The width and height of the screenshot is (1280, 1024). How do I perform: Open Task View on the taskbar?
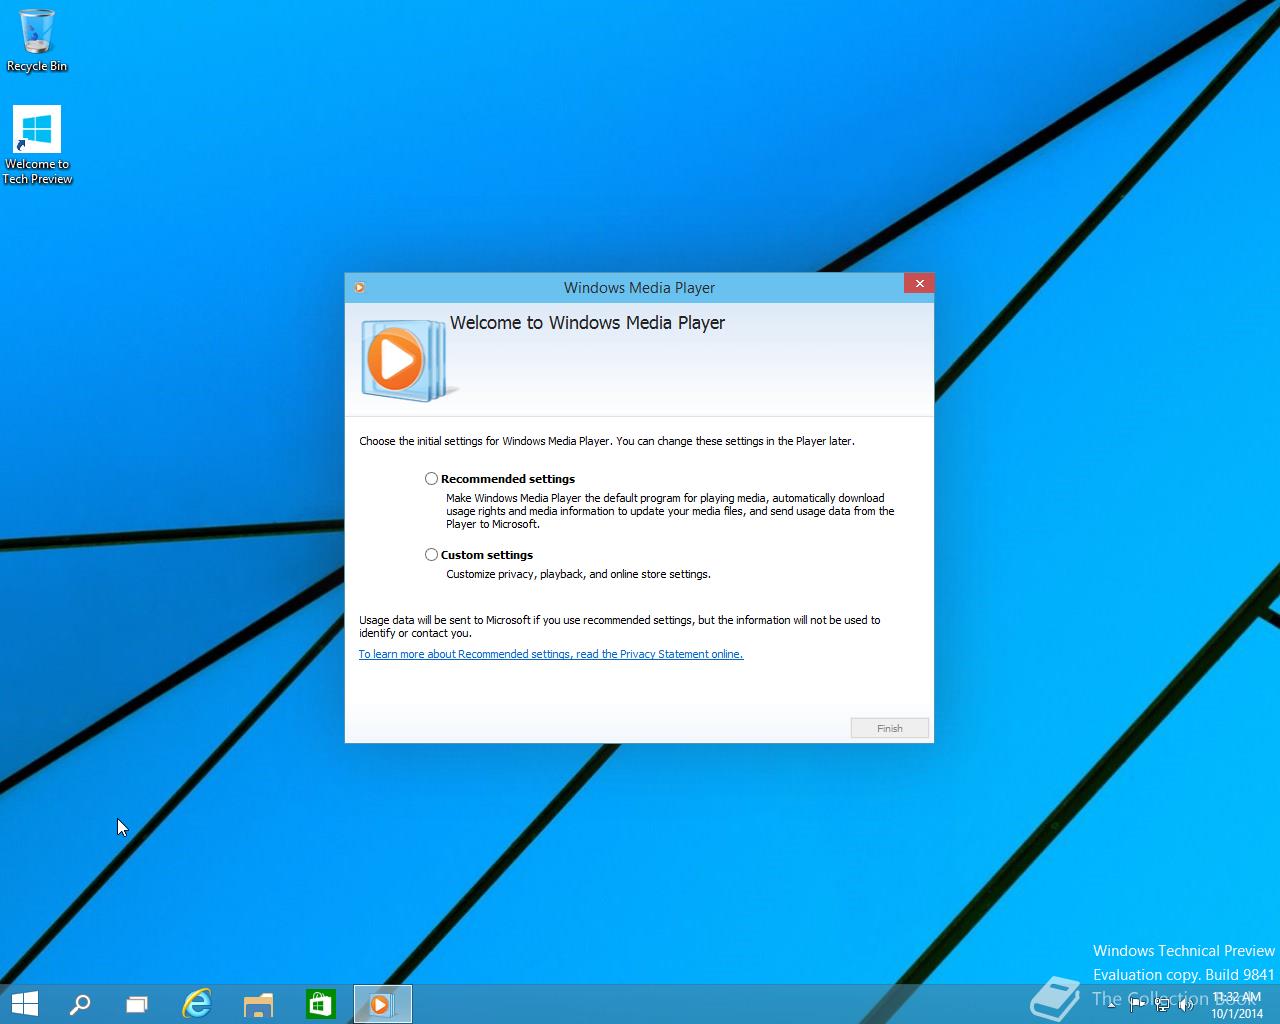137,1004
